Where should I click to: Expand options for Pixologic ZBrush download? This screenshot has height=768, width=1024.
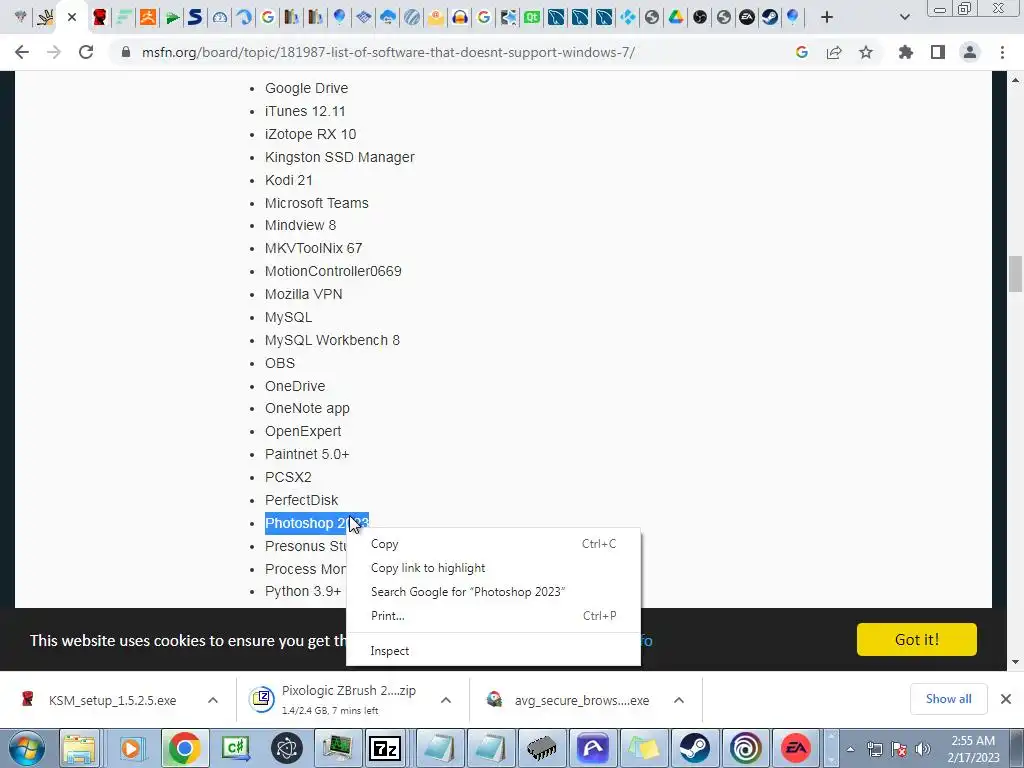click(446, 700)
